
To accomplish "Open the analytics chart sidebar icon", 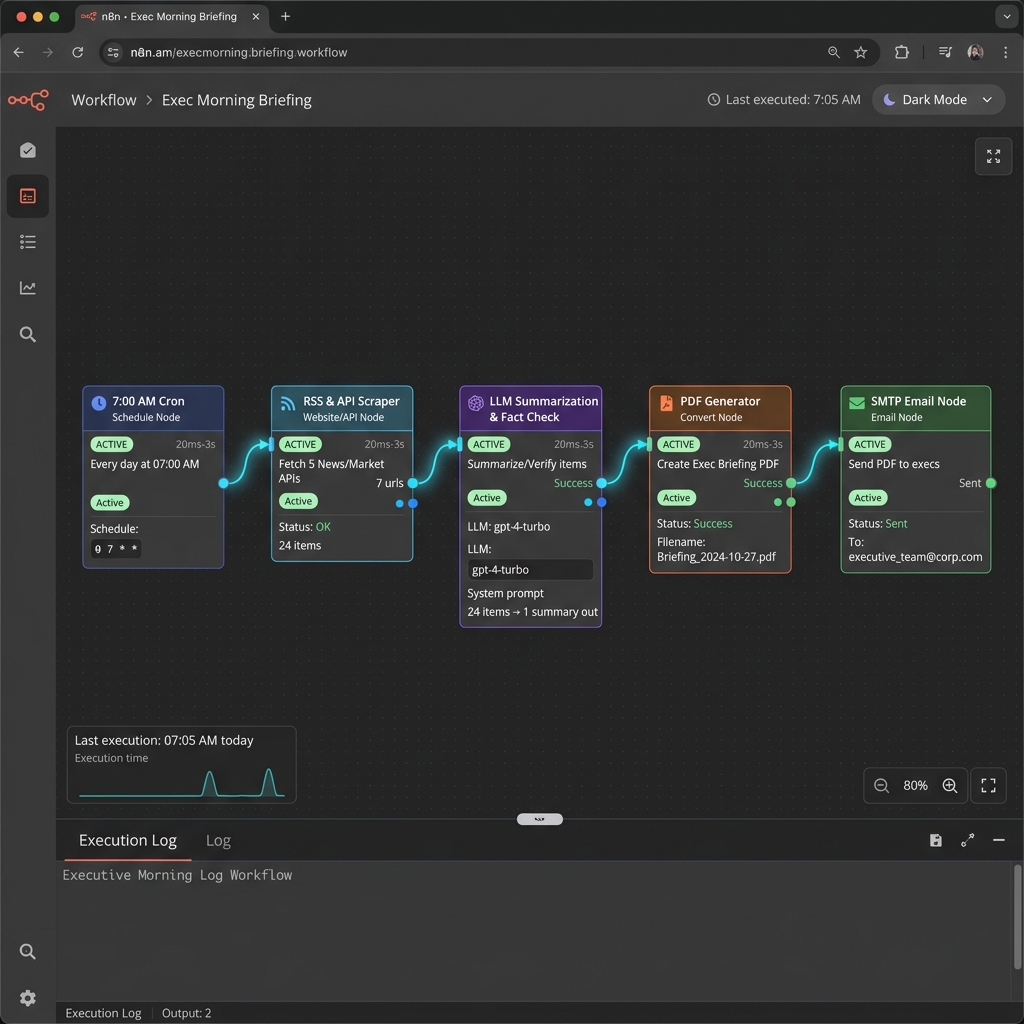I will click(x=27, y=288).
